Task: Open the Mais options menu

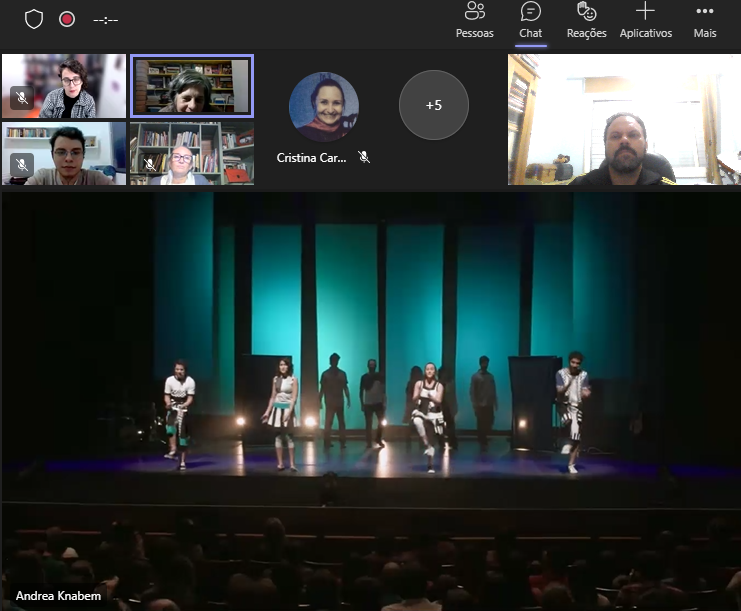Action: pos(705,21)
